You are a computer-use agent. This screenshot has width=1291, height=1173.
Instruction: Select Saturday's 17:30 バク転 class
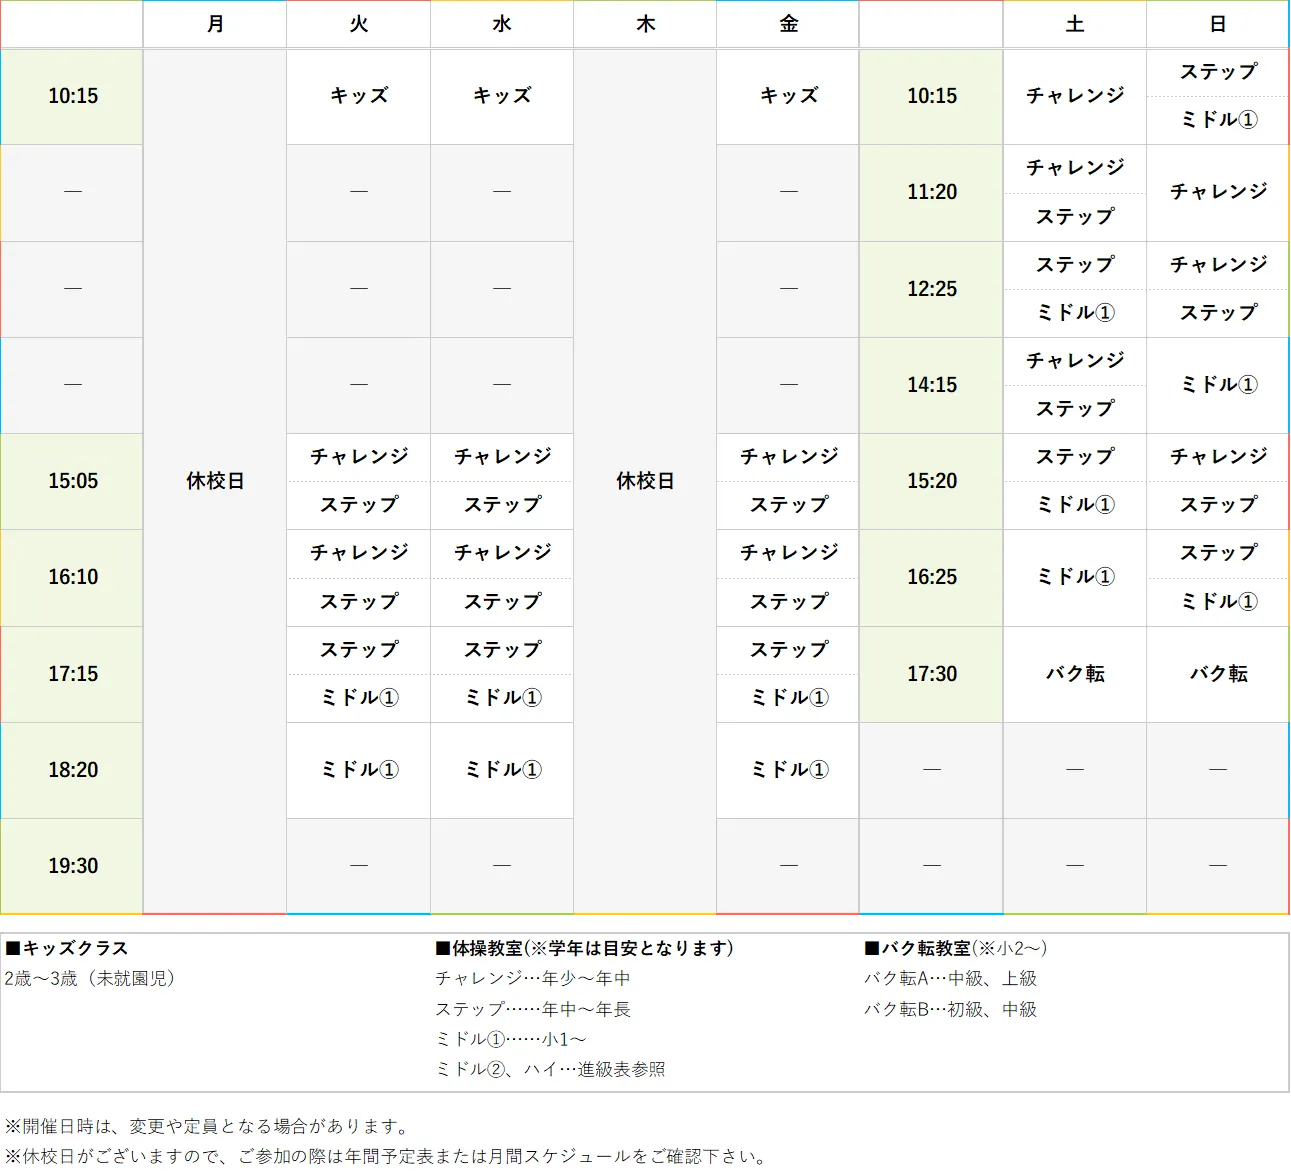tap(1075, 674)
